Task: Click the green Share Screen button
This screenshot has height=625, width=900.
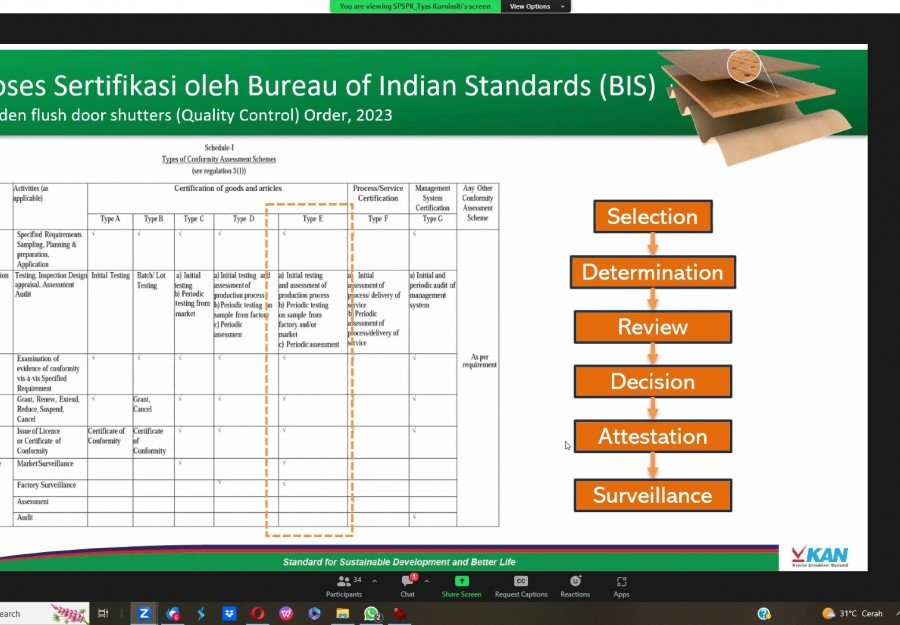Action: pos(461,587)
